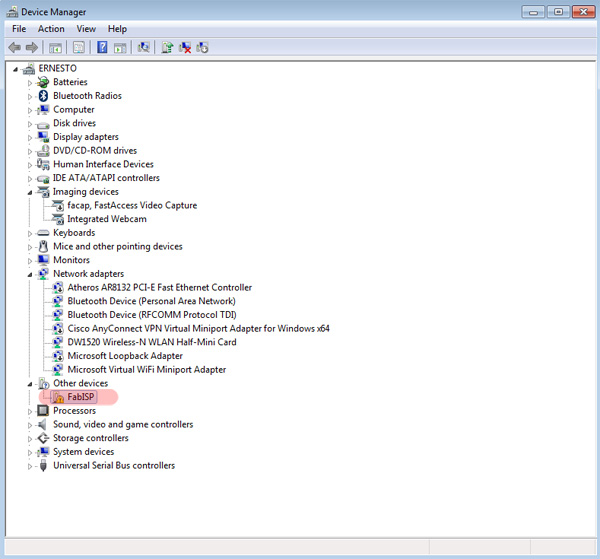This screenshot has width=600, height=559.
Task: Expand the System devices category
Action: [x=30, y=453]
